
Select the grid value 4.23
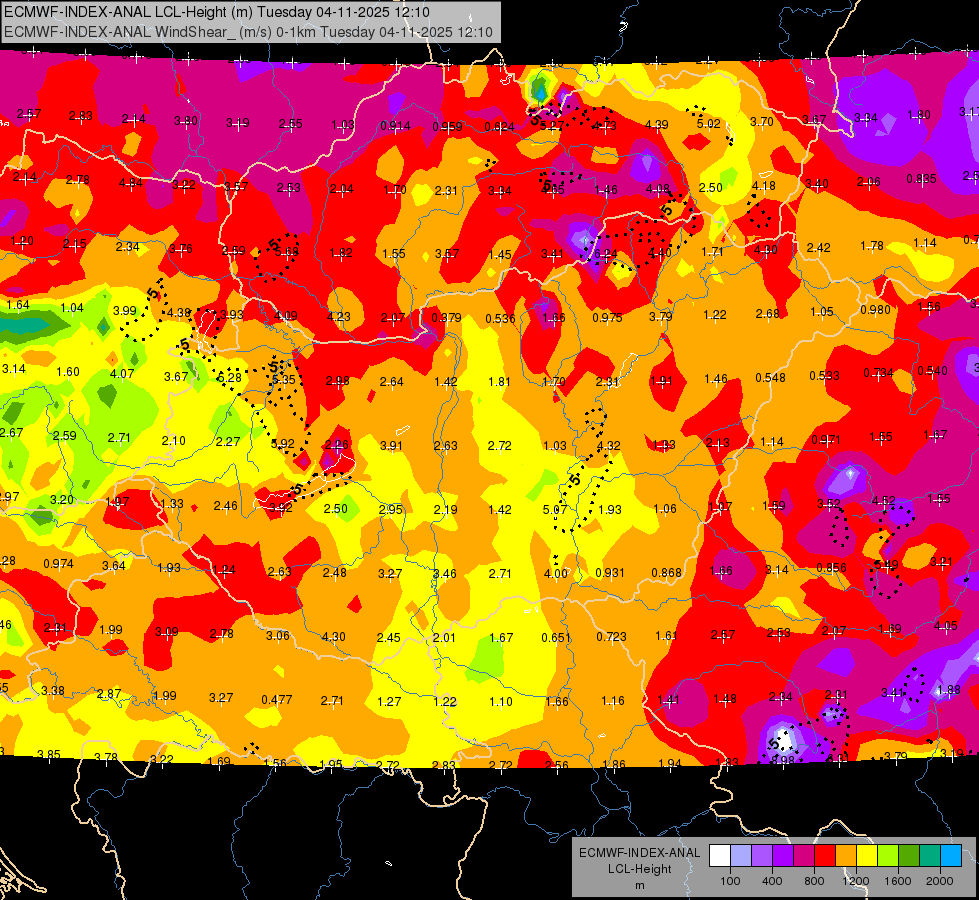pos(338,317)
